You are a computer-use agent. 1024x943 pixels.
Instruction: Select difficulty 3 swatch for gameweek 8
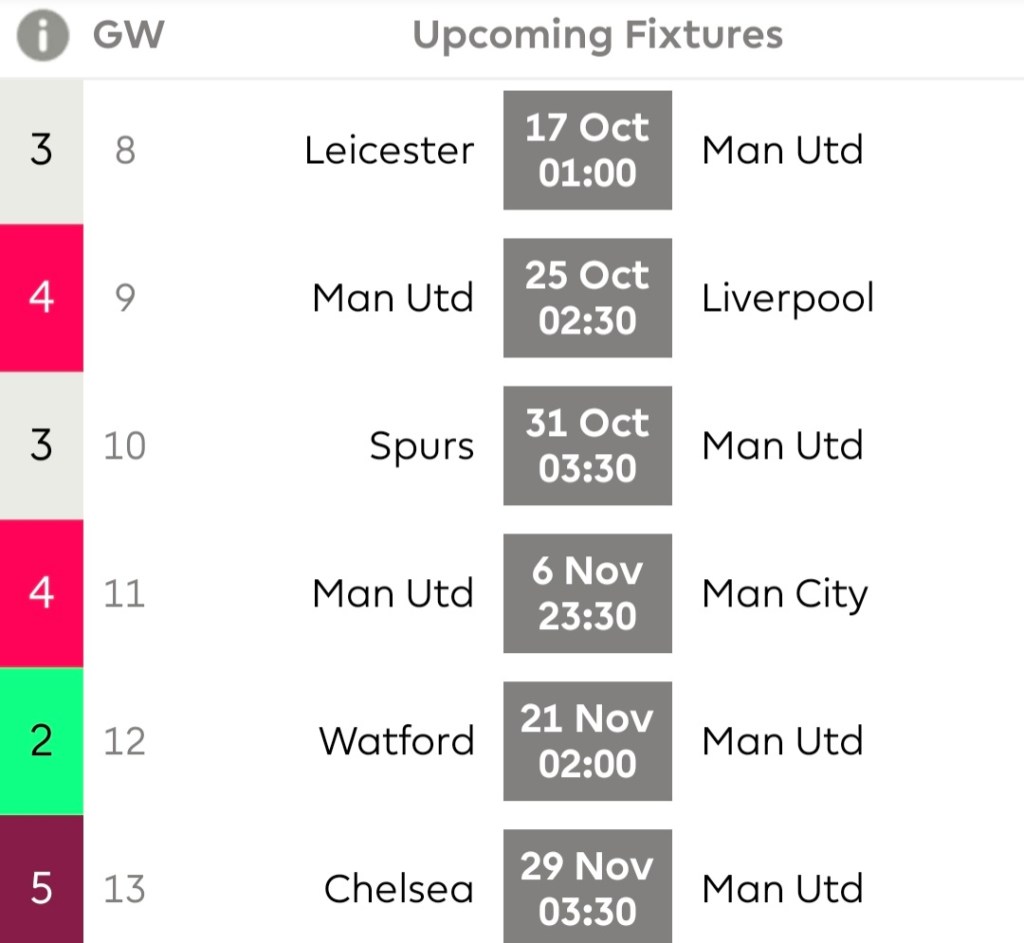(x=41, y=151)
